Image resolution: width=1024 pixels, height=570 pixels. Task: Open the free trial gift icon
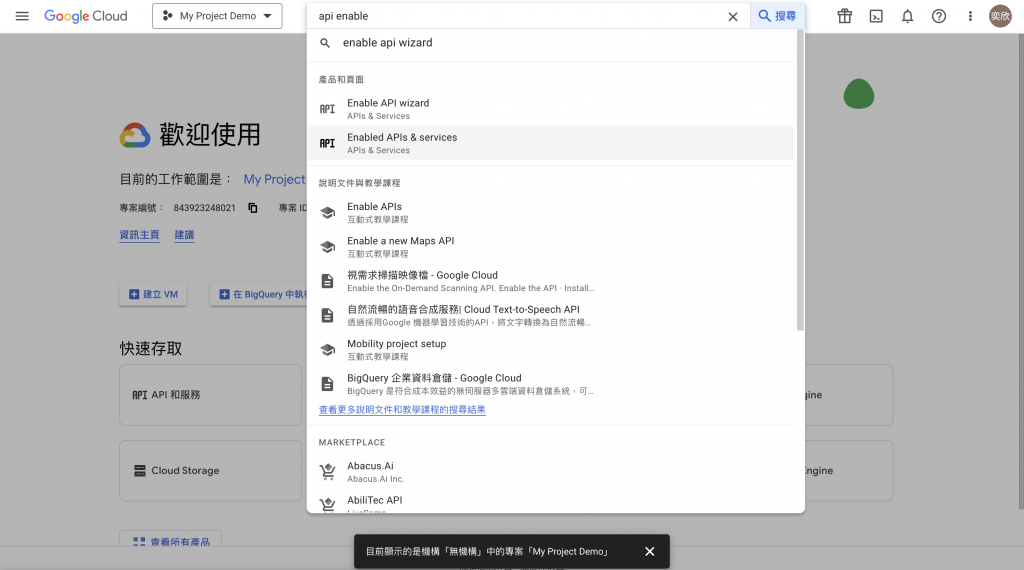coord(844,16)
